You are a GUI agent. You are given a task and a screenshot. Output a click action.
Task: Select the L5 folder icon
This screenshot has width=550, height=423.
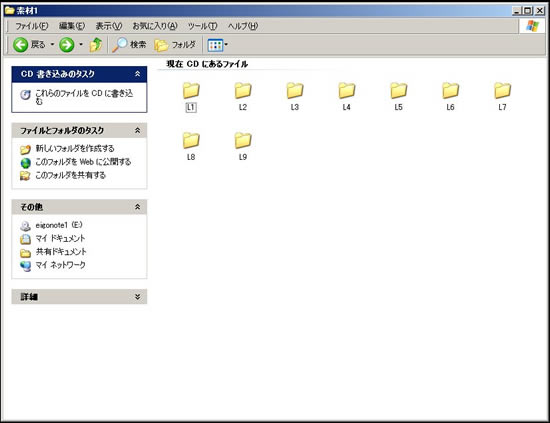coord(398,90)
